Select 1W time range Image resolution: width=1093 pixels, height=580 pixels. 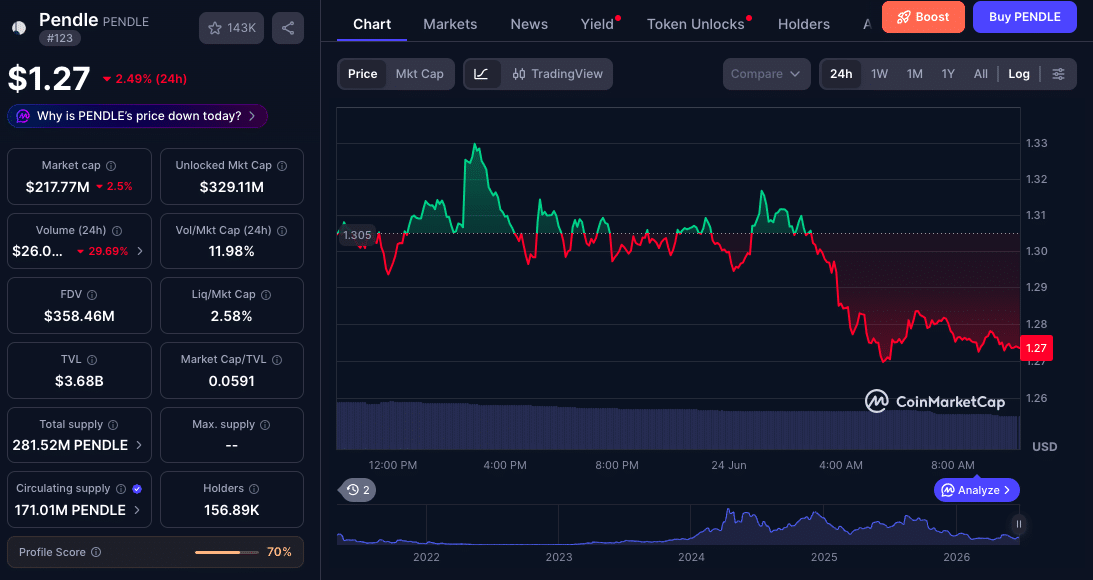[x=880, y=74]
